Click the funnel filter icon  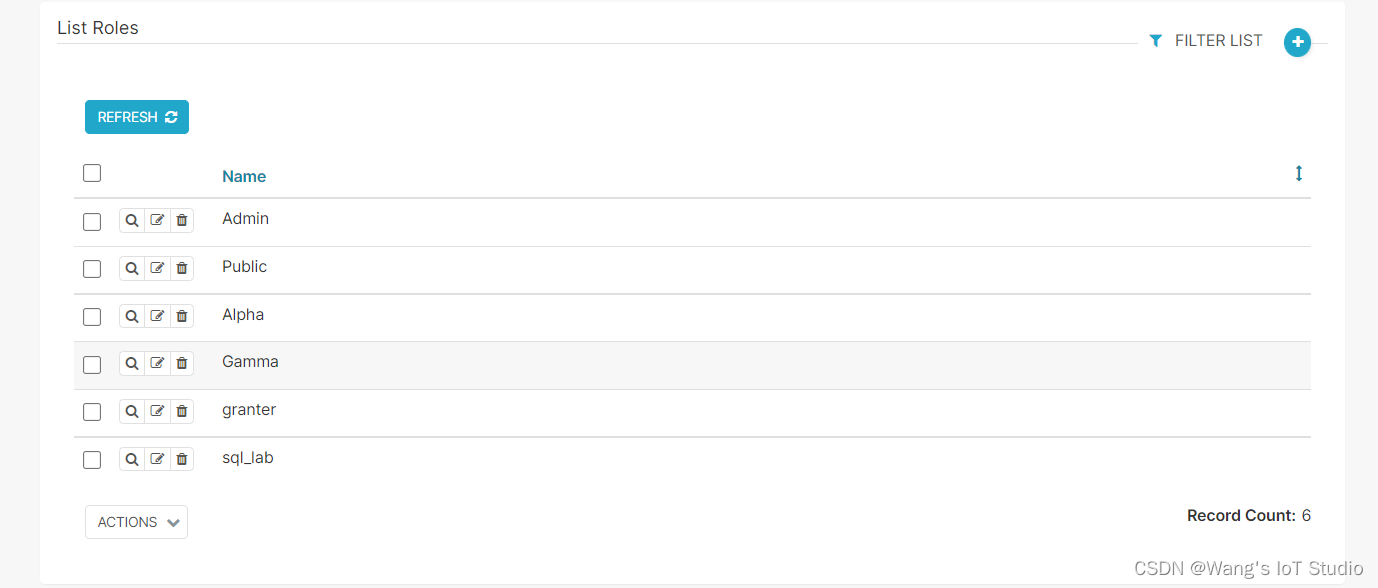click(1156, 40)
